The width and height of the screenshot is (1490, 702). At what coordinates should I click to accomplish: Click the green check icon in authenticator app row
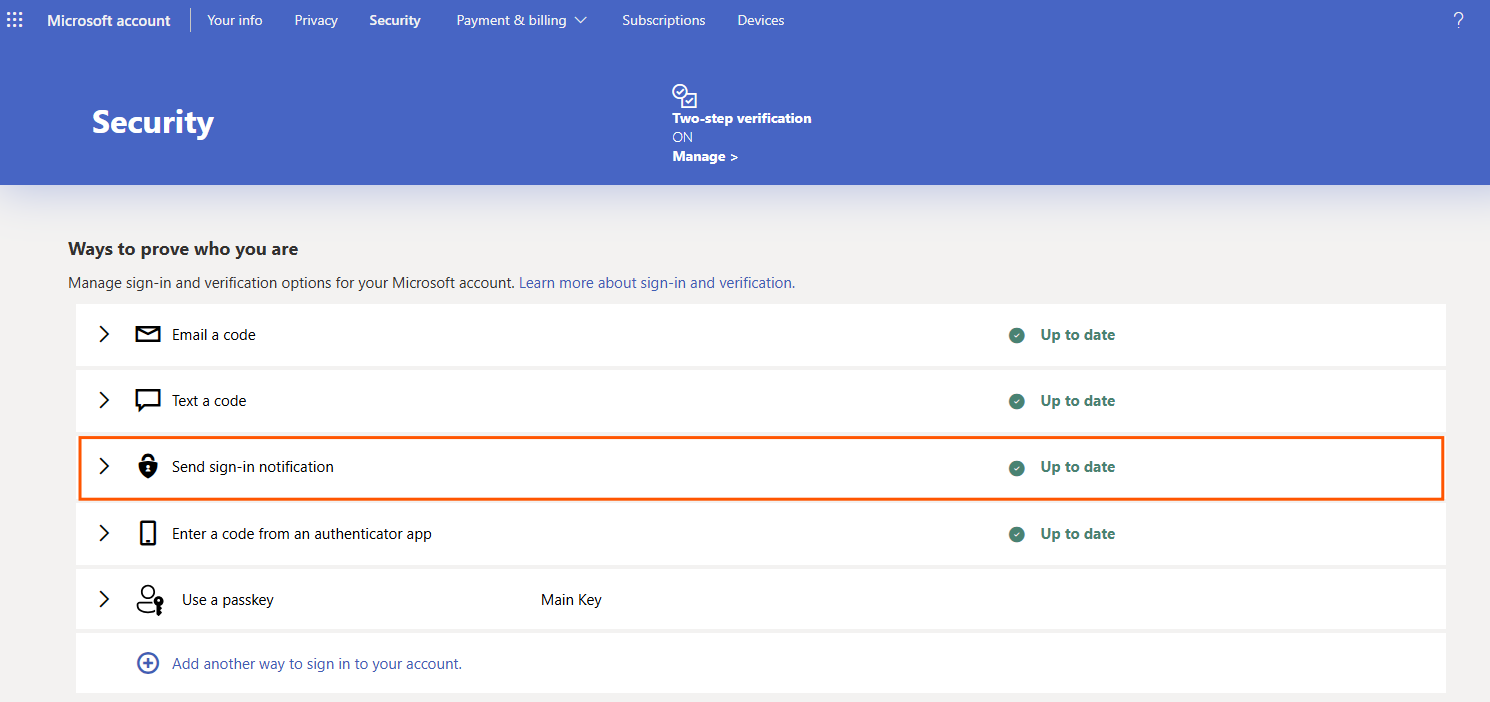1017,534
